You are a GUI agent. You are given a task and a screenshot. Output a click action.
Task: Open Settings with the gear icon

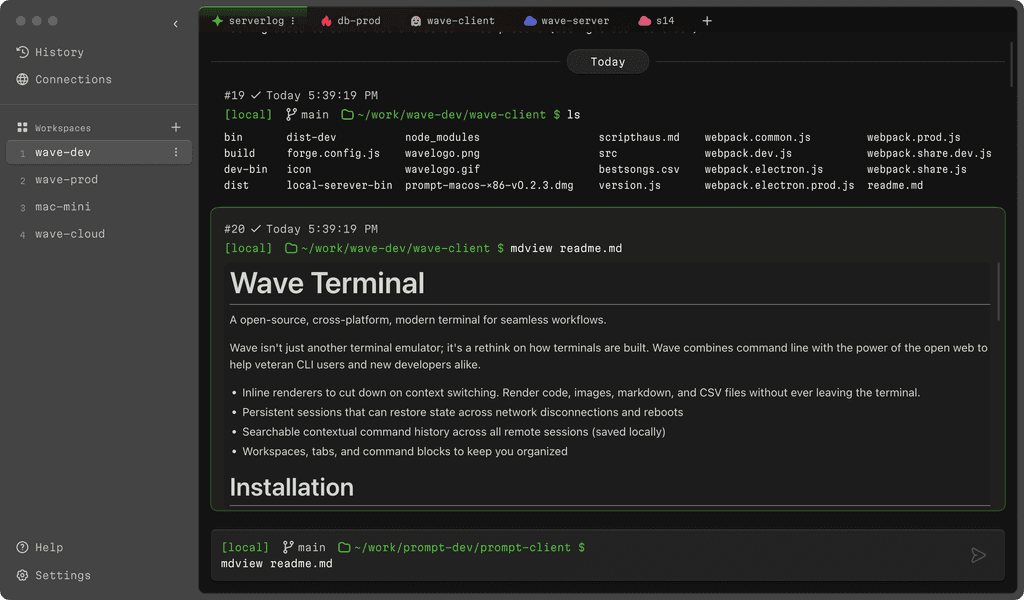point(22,575)
